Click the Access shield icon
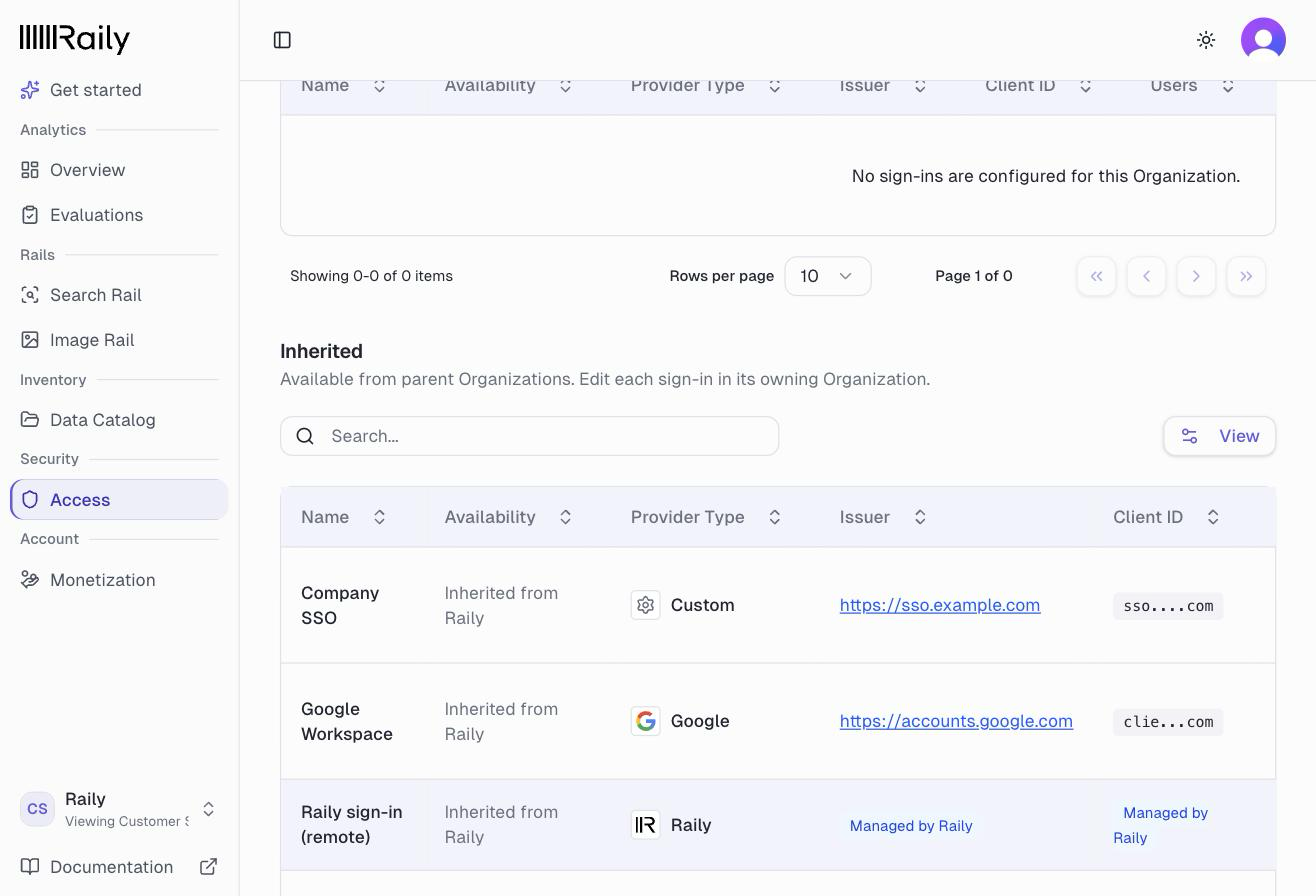The width and height of the screenshot is (1316, 896). (30, 500)
